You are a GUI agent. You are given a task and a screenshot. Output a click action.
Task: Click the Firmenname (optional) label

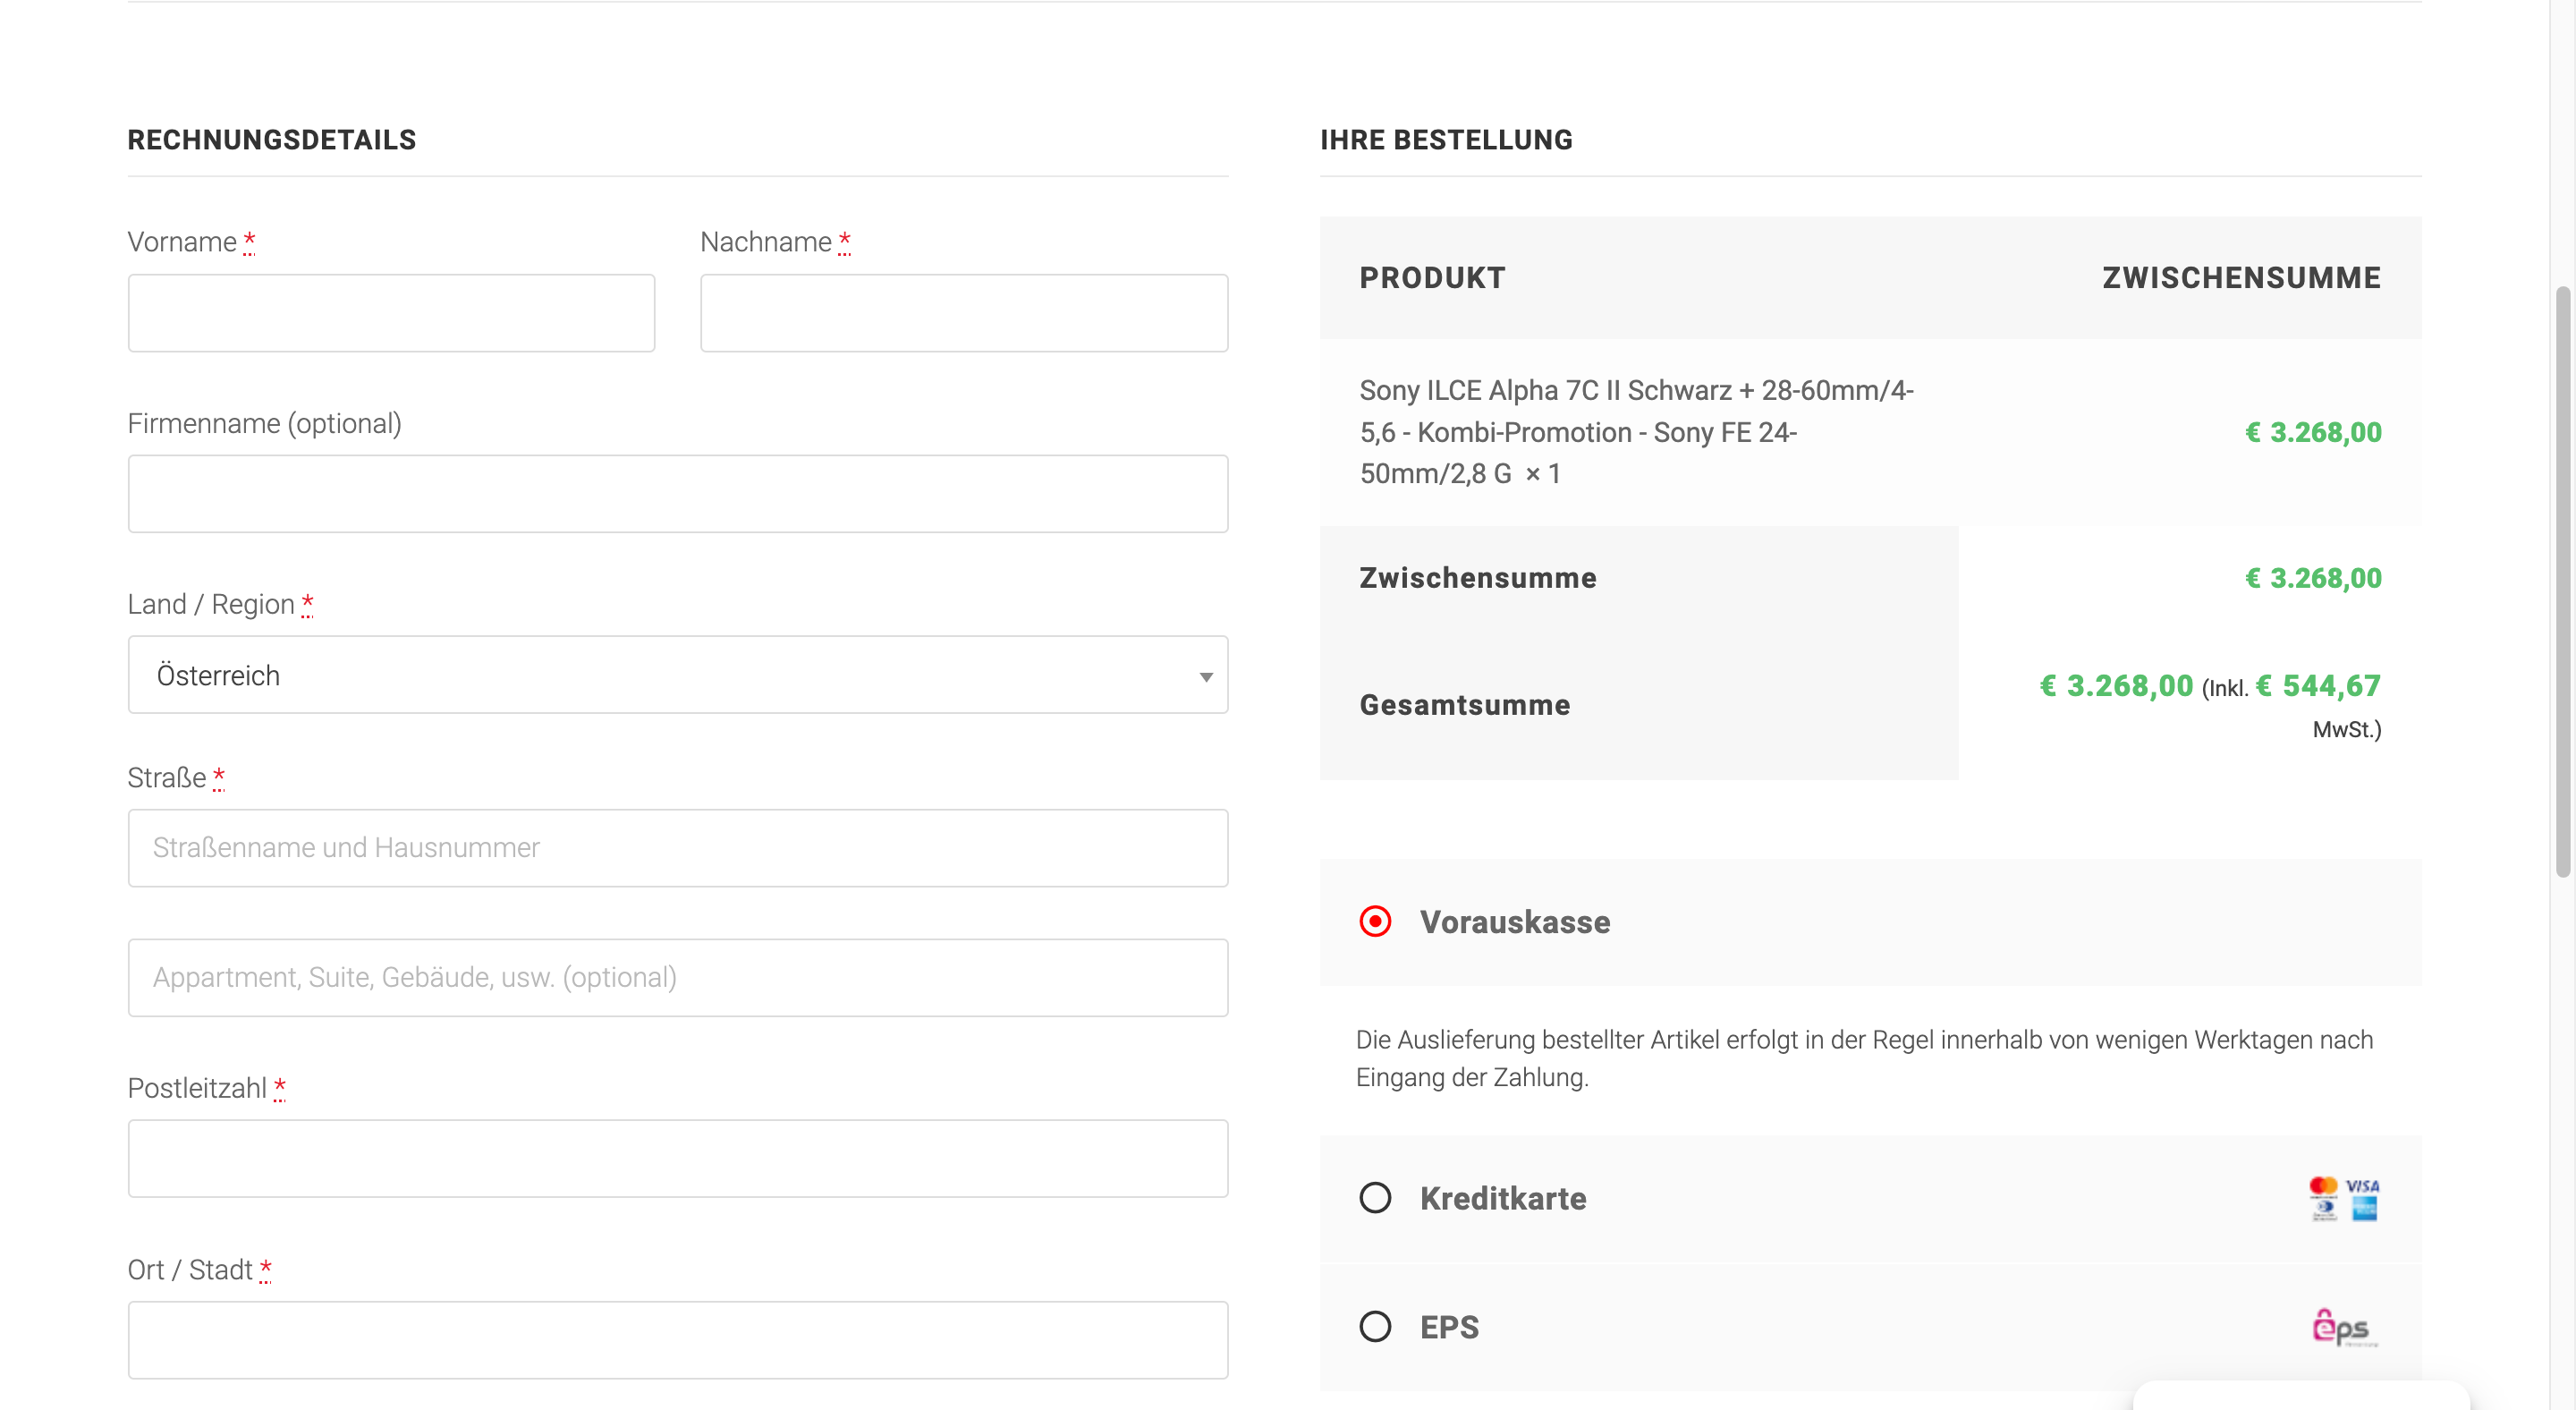(265, 423)
